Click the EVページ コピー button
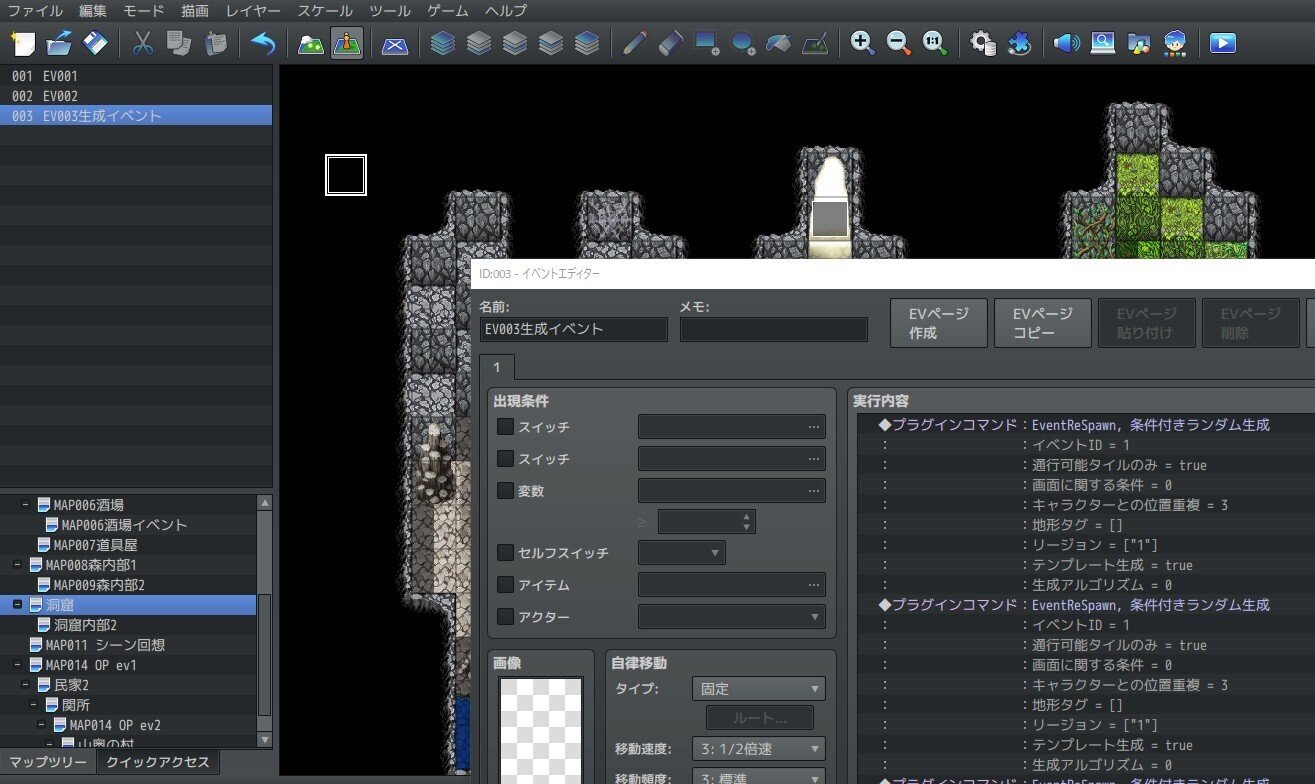Image resolution: width=1315 pixels, height=784 pixels. 1042,322
